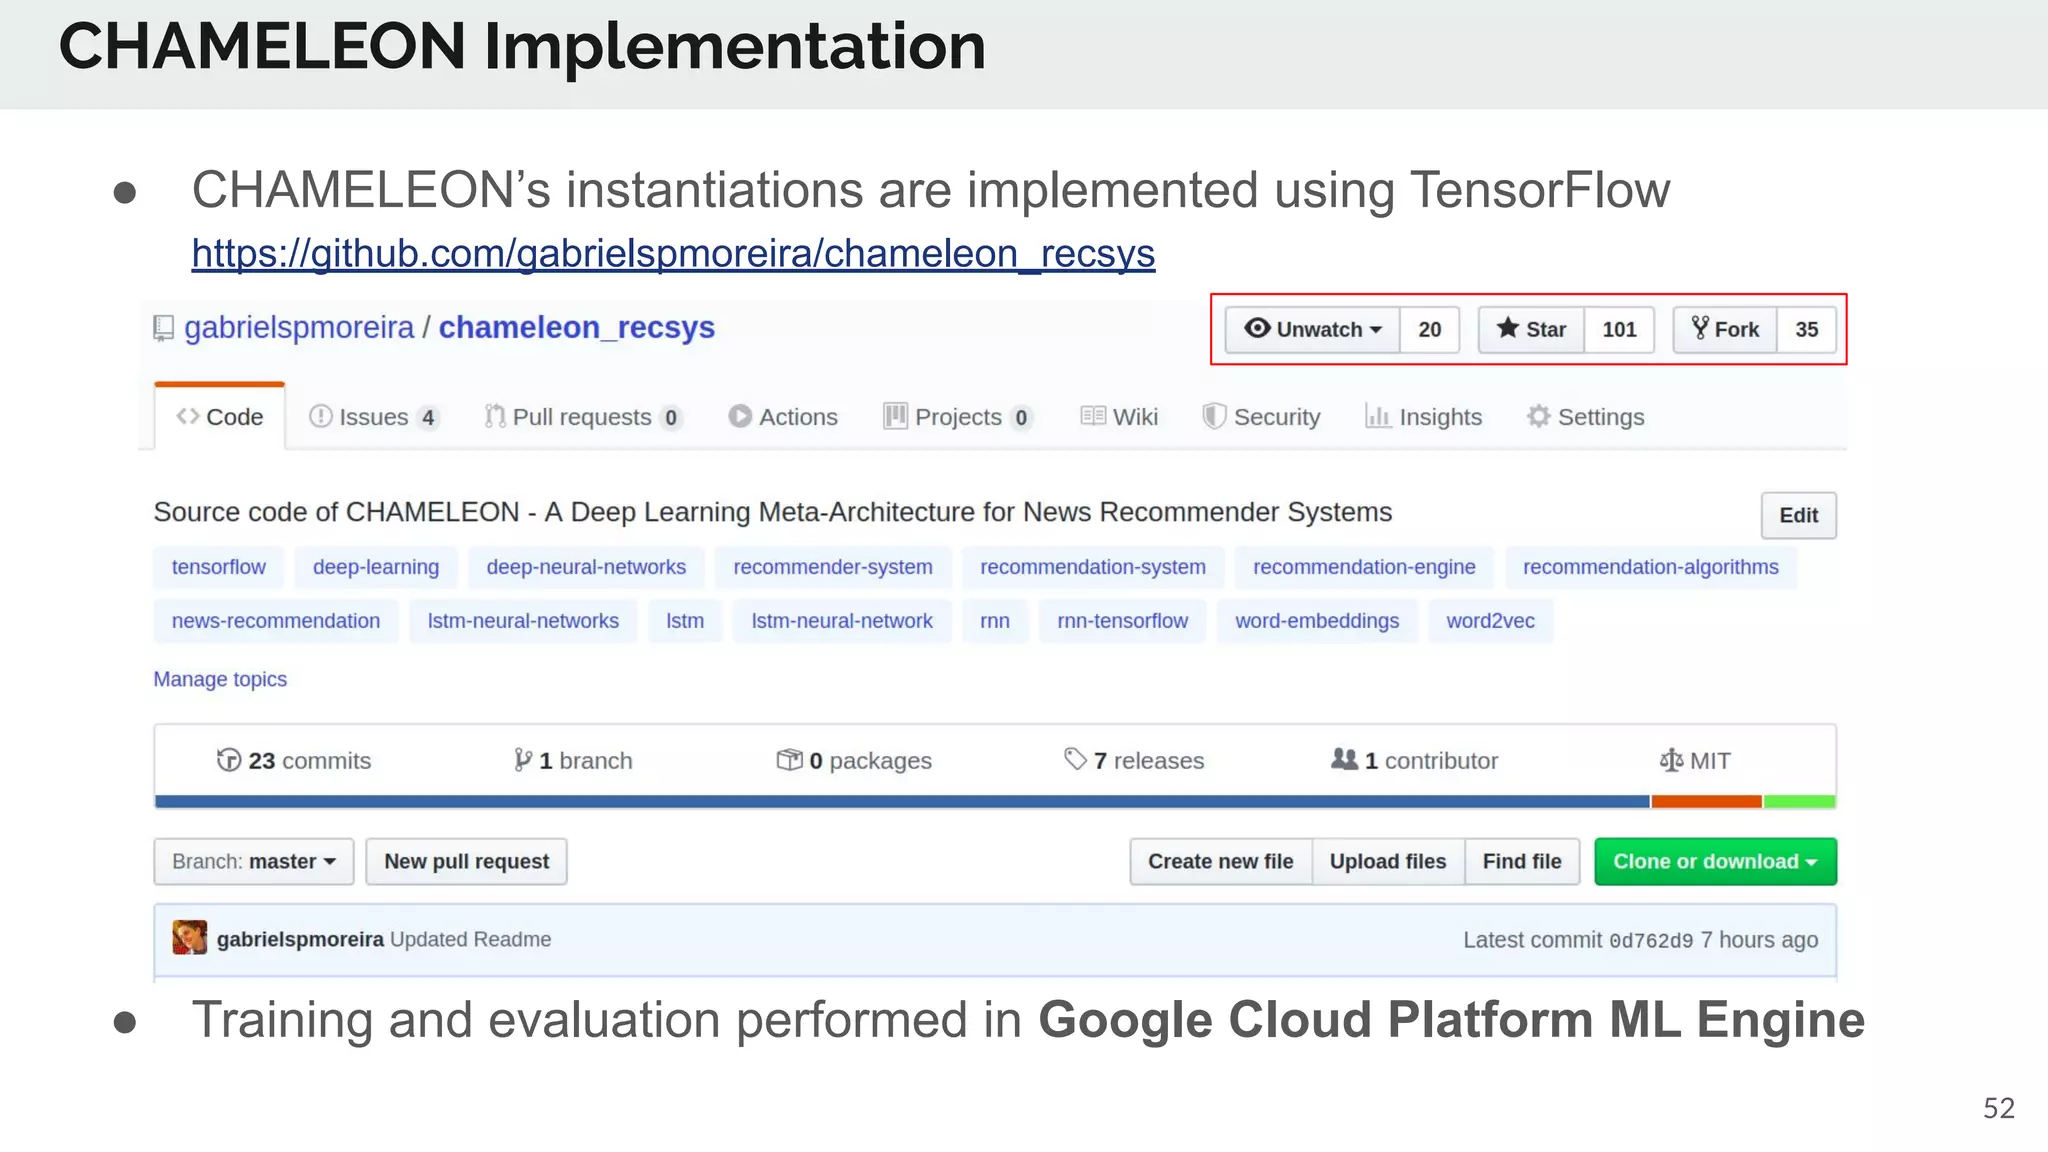Select the word-embeddings topic tag
The width and height of the screenshot is (2048, 1152).
1317,621
